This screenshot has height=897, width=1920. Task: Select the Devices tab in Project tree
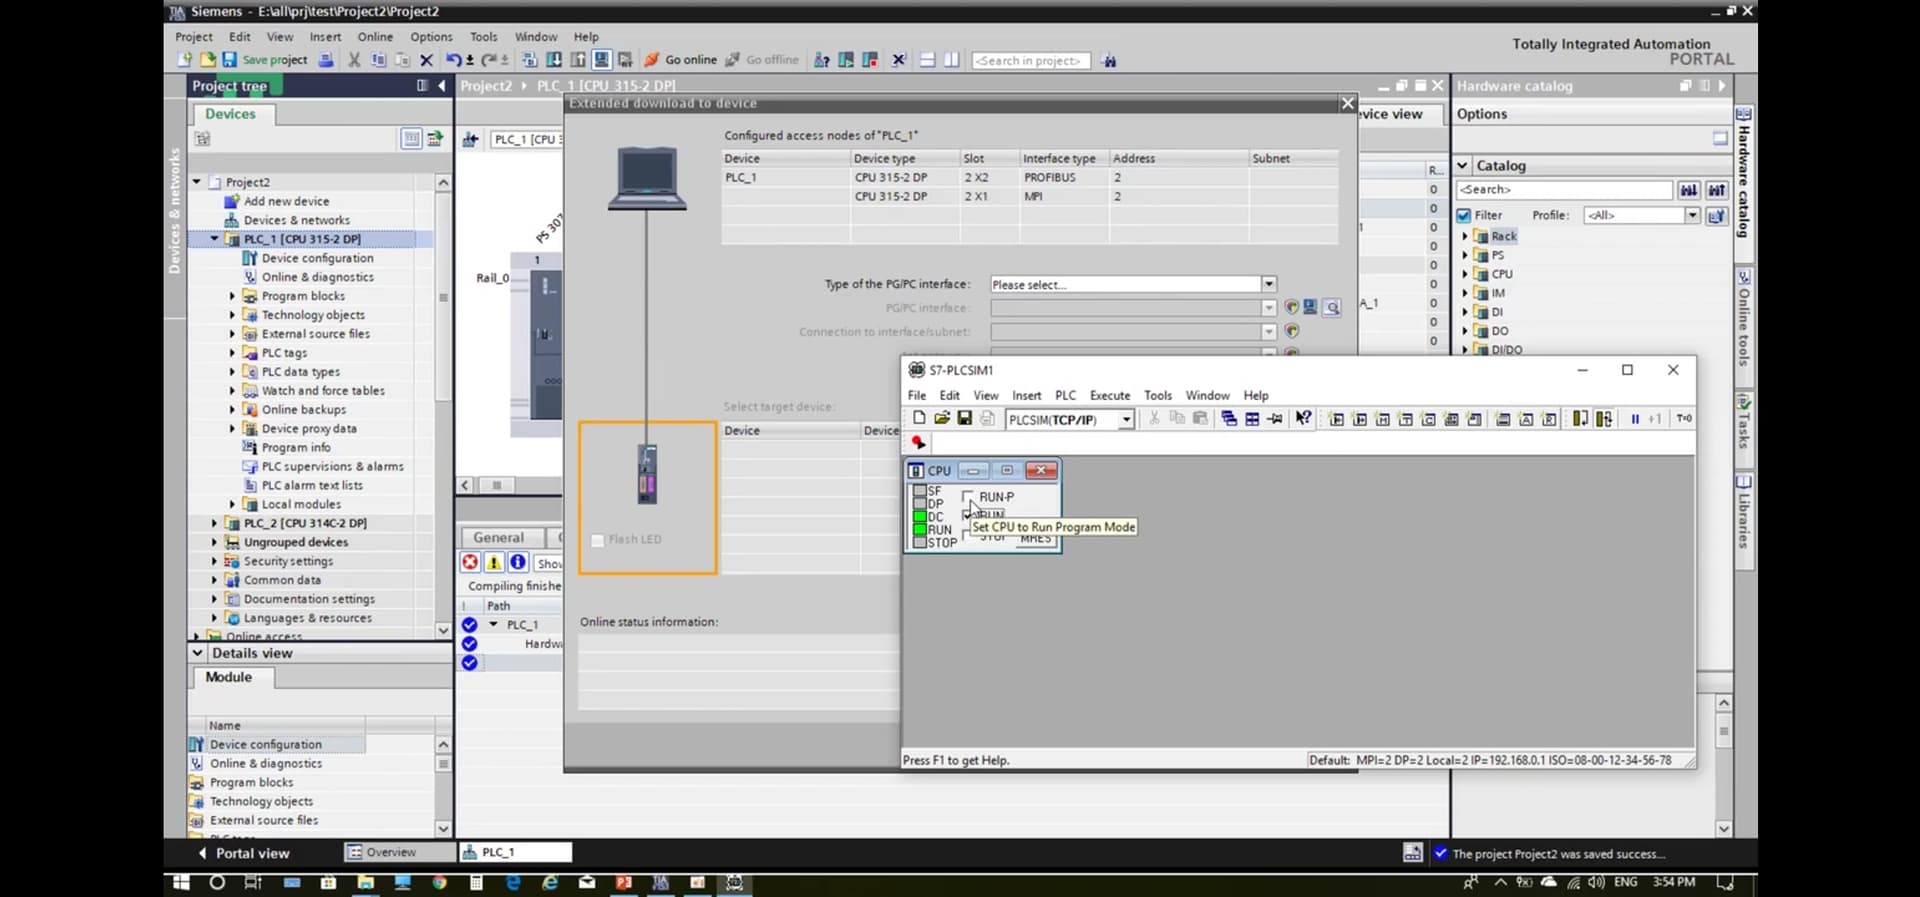[231, 114]
